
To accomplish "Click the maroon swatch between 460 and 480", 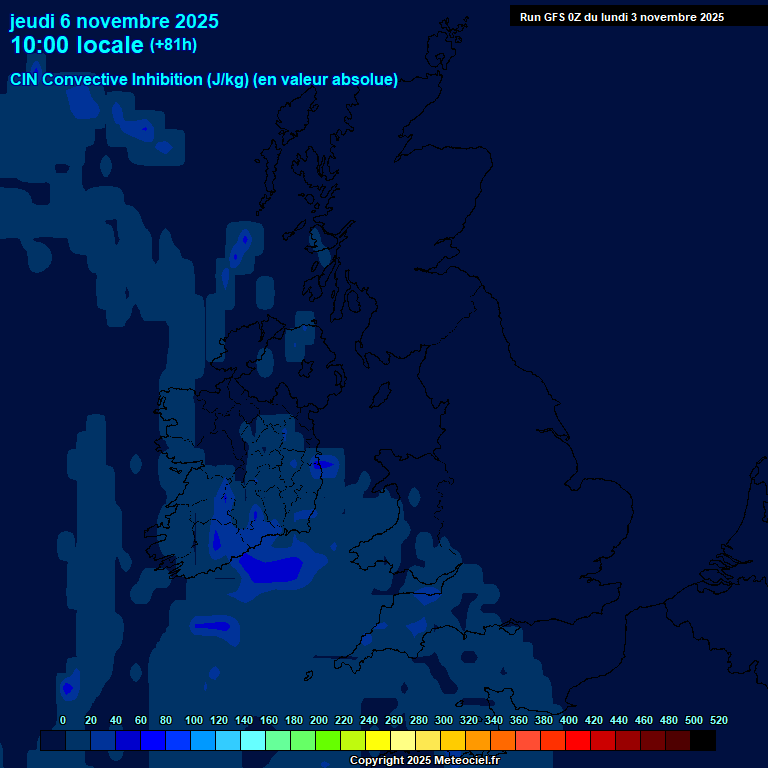I will [x=652, y=740].
